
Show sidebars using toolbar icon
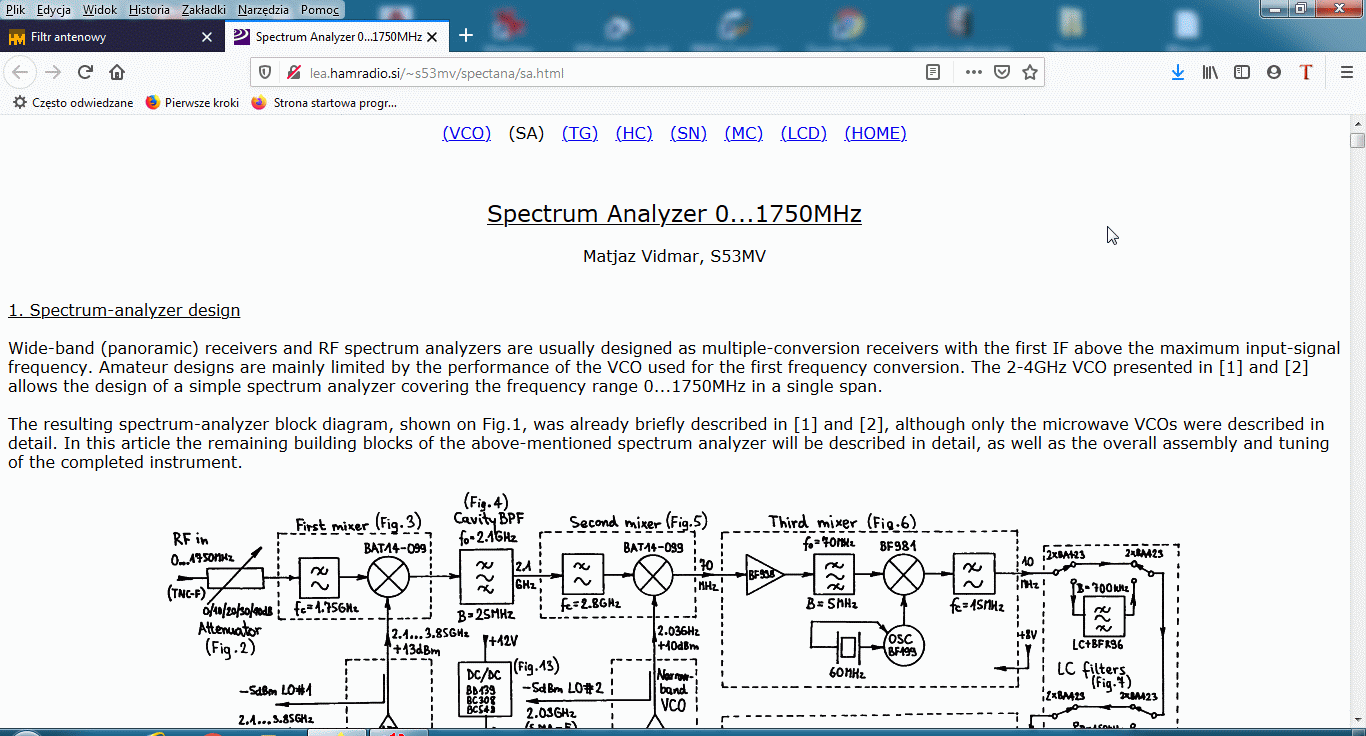(1242, 72)
